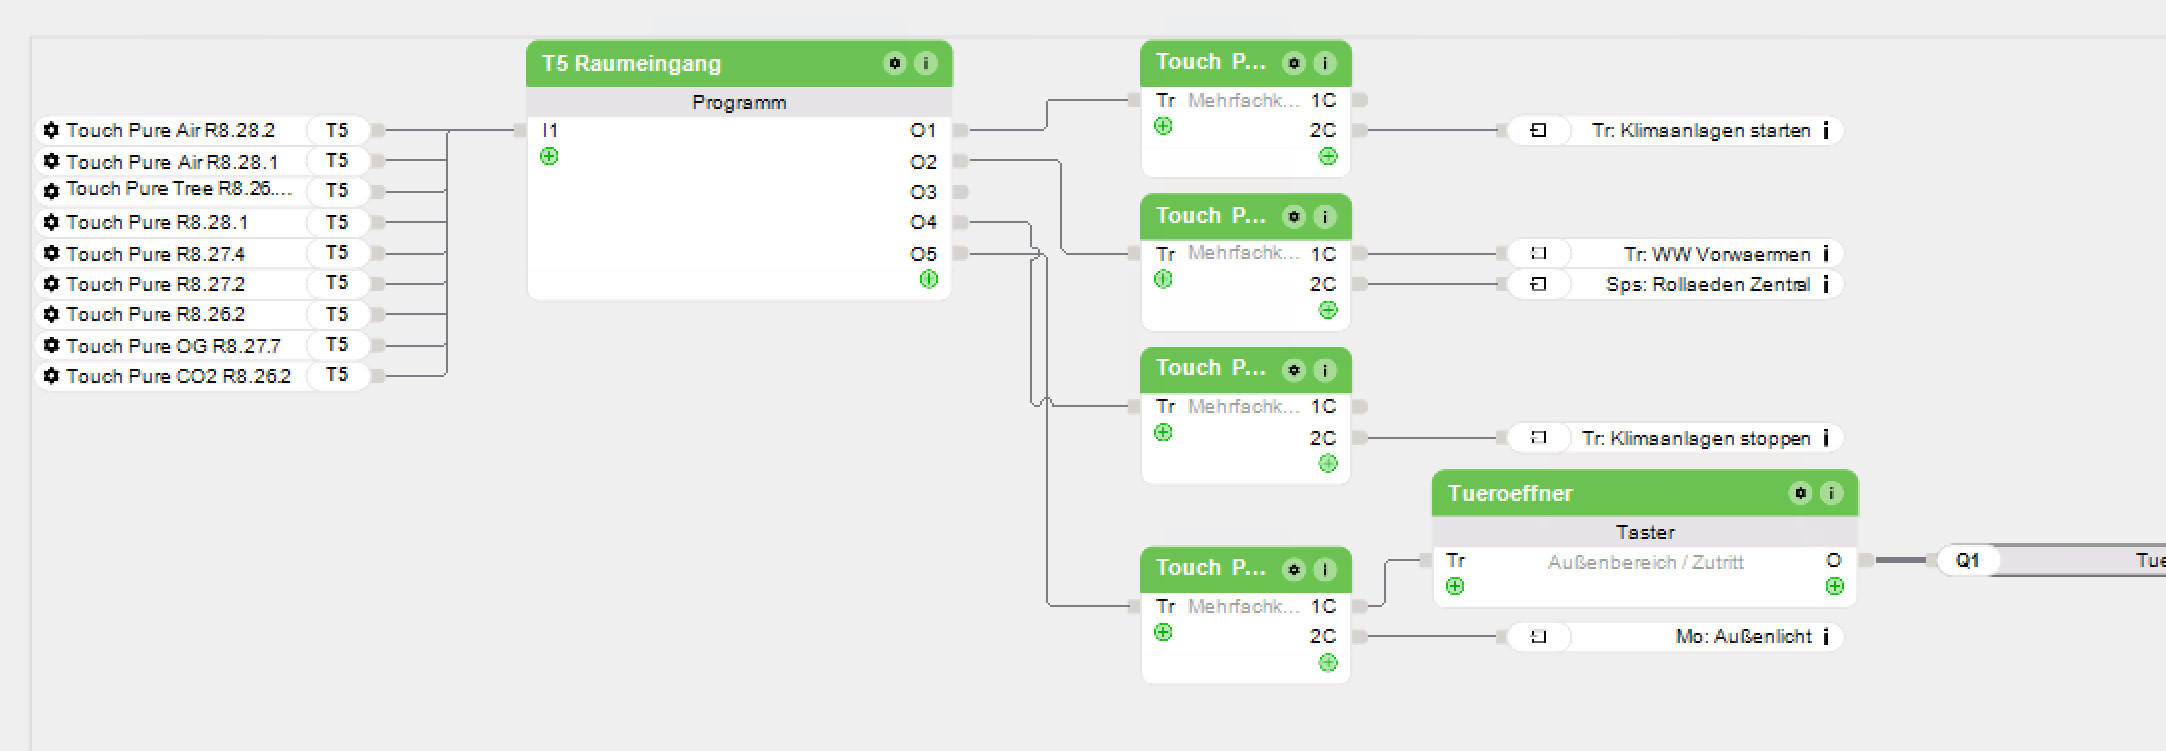Click the O3 output connector on T5 Raumeingang
Viewport: 2166px width, 751px height.
pos(960,192)
